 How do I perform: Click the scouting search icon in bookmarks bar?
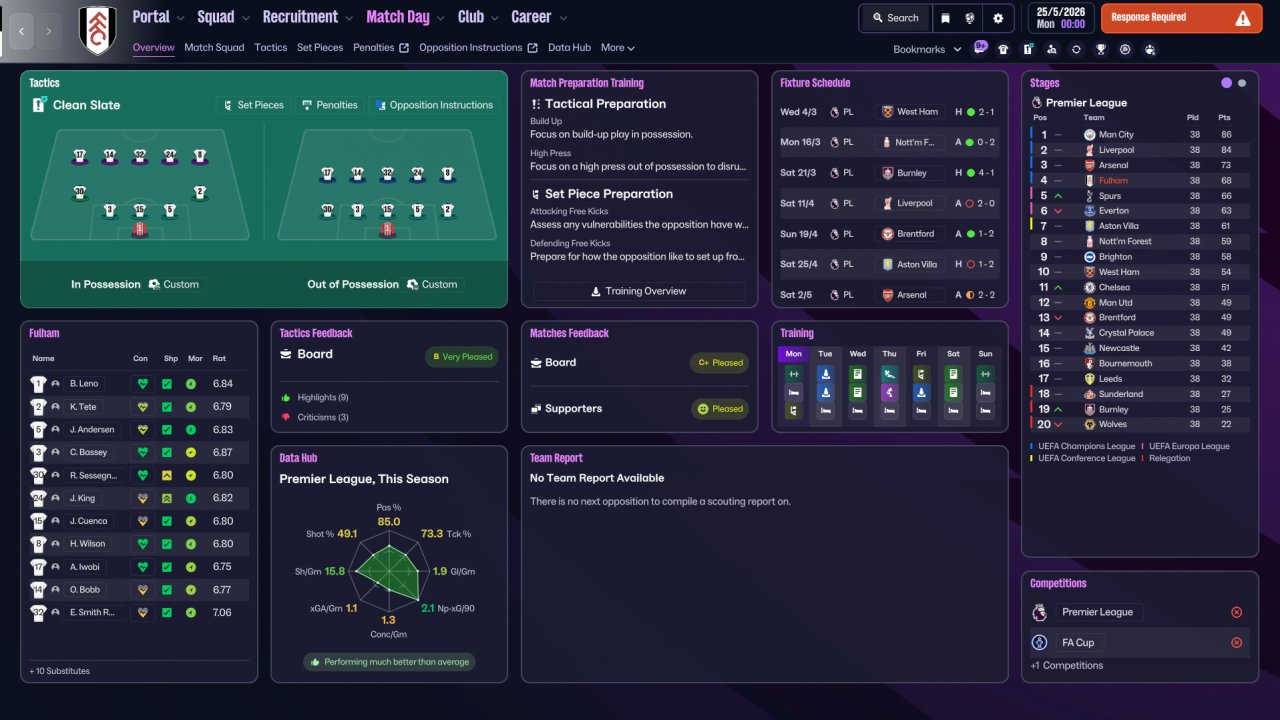point(1052,49)
